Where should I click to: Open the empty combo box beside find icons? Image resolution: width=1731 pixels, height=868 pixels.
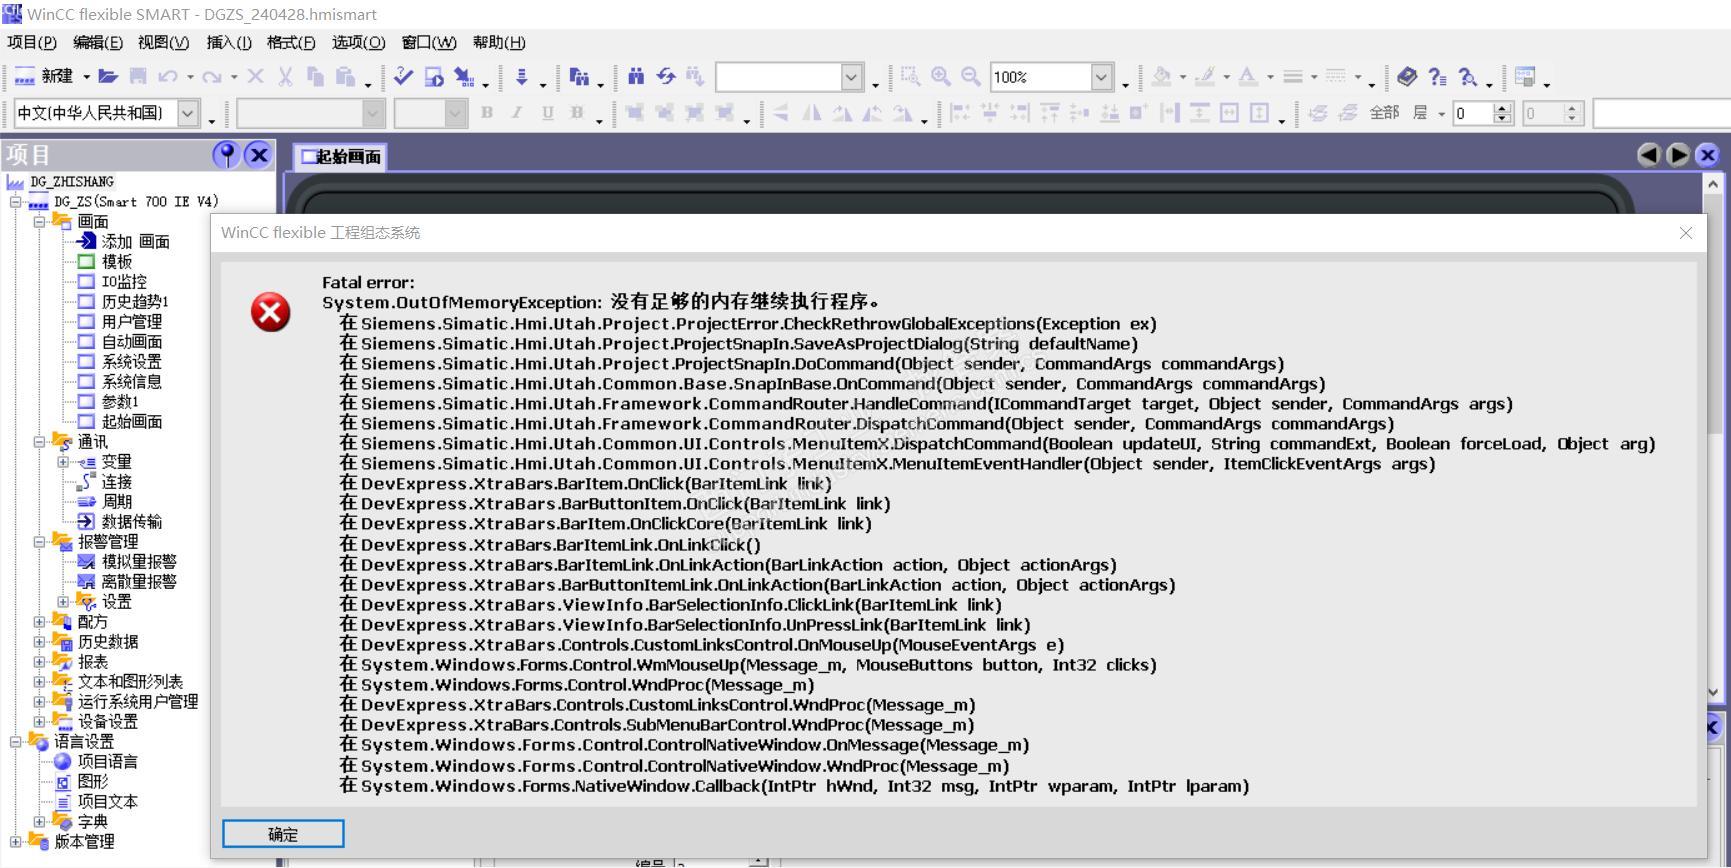(x=851, y=77)
